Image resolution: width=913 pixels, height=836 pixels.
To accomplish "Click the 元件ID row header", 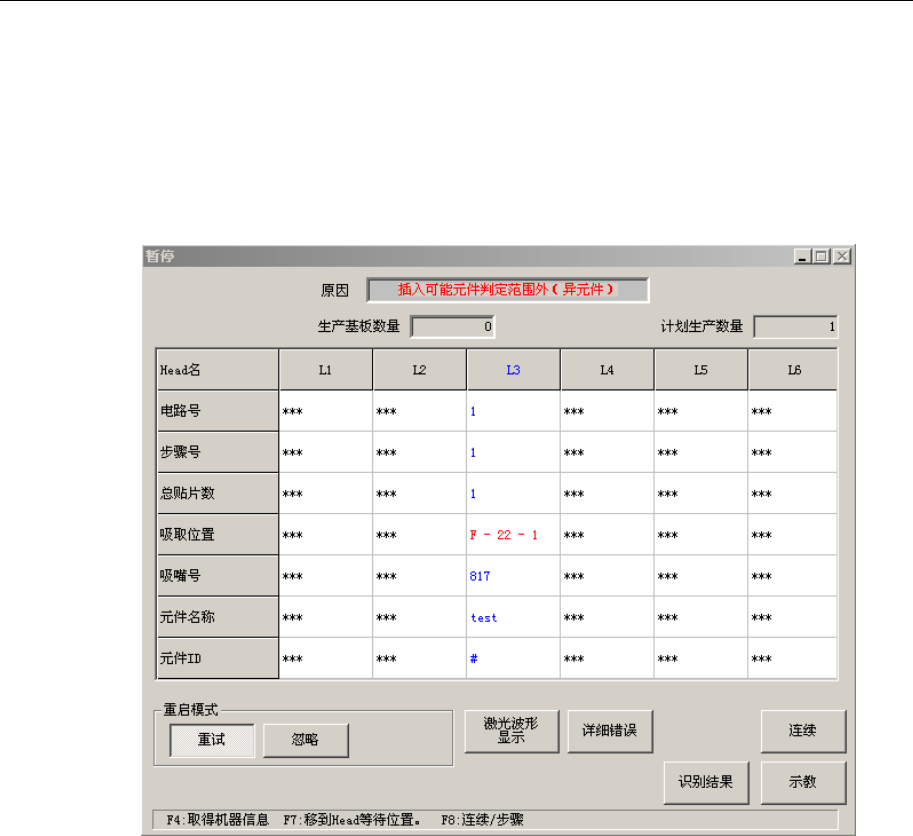I will [218, 659].
